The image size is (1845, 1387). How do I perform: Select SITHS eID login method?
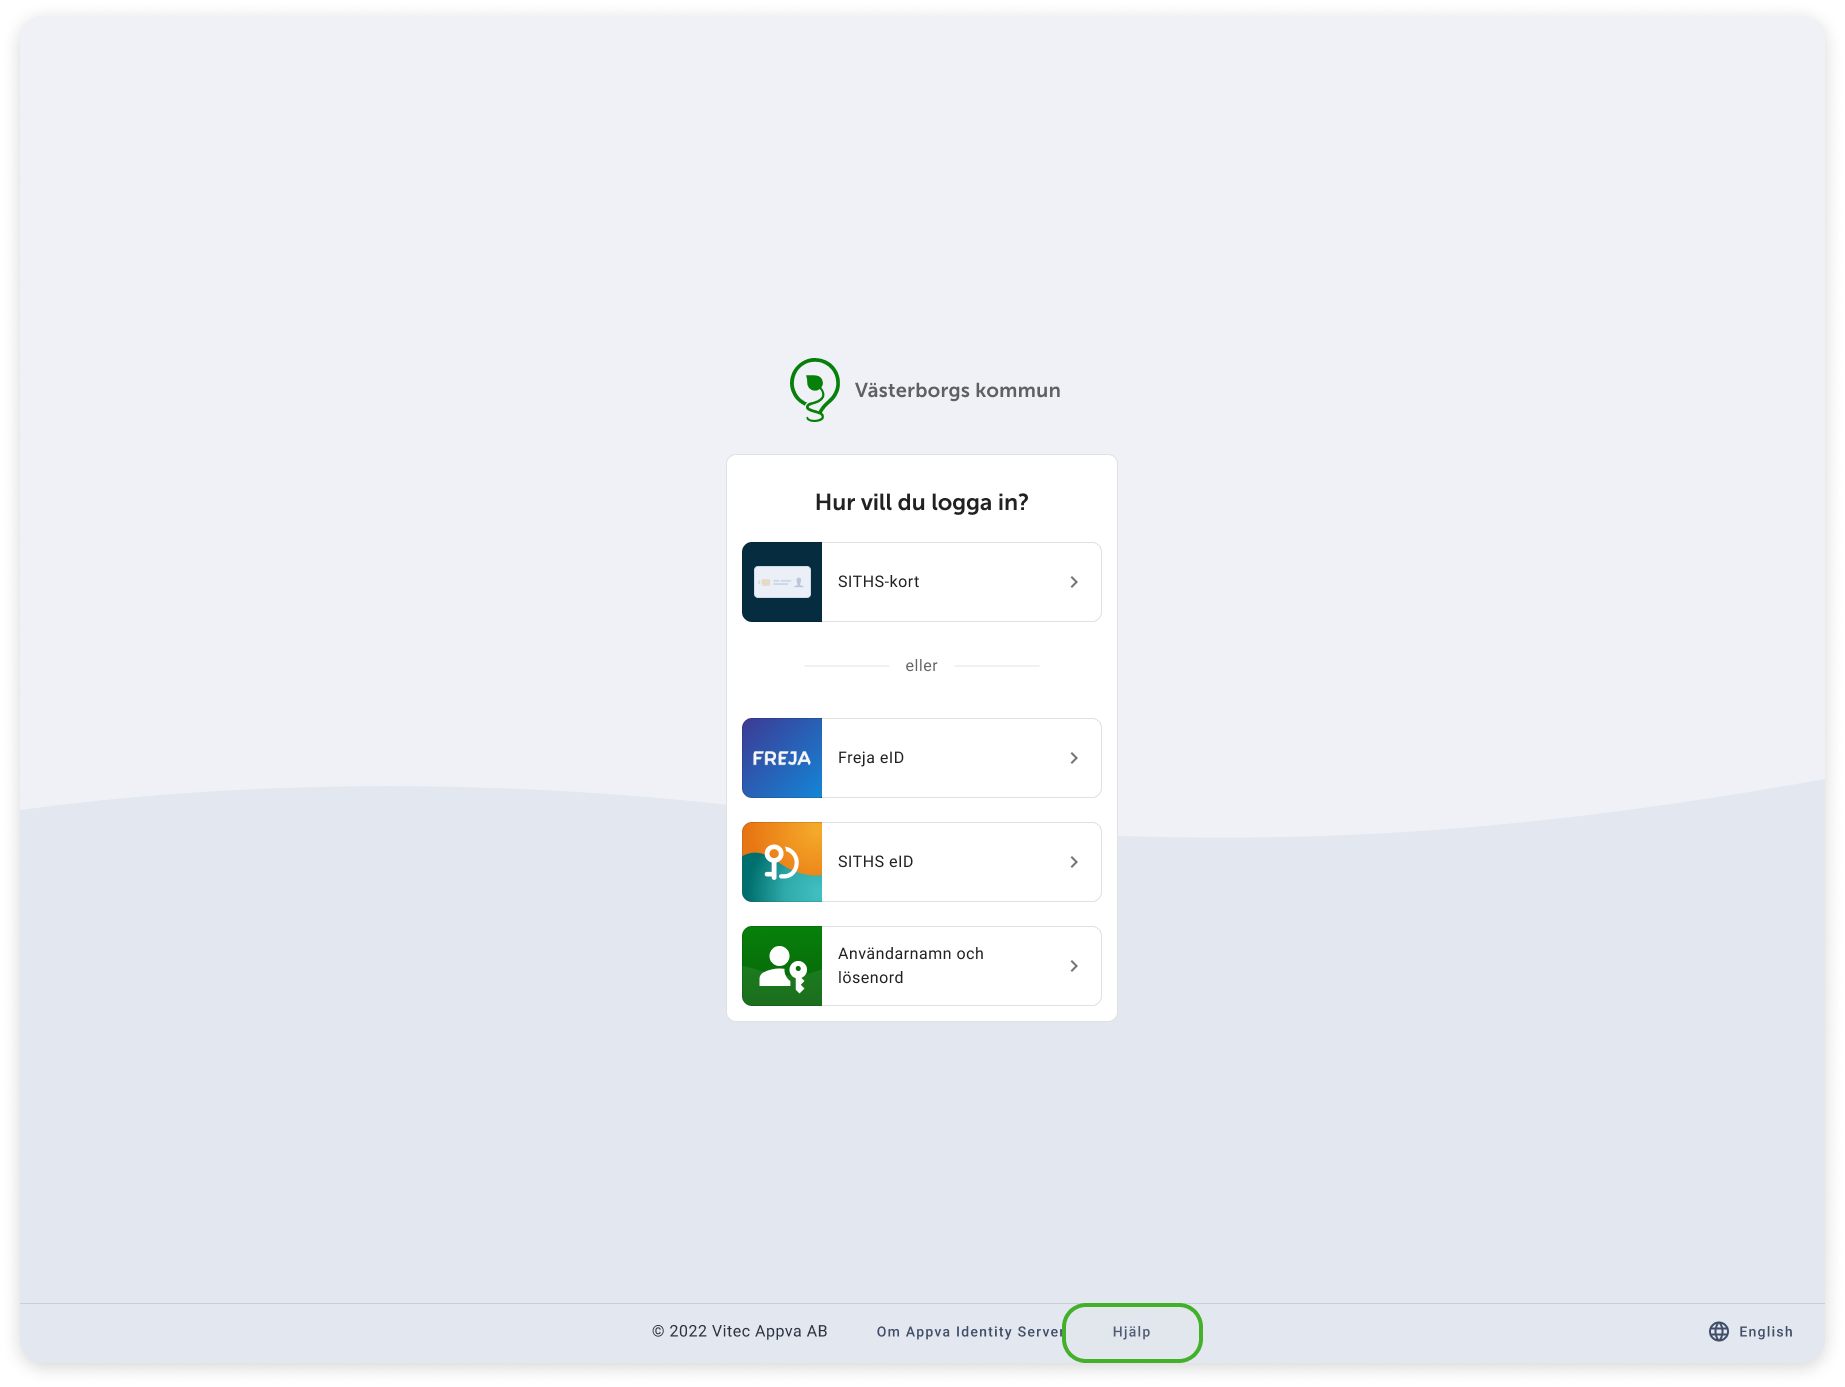pyautogui.click(x=922, y=862)
